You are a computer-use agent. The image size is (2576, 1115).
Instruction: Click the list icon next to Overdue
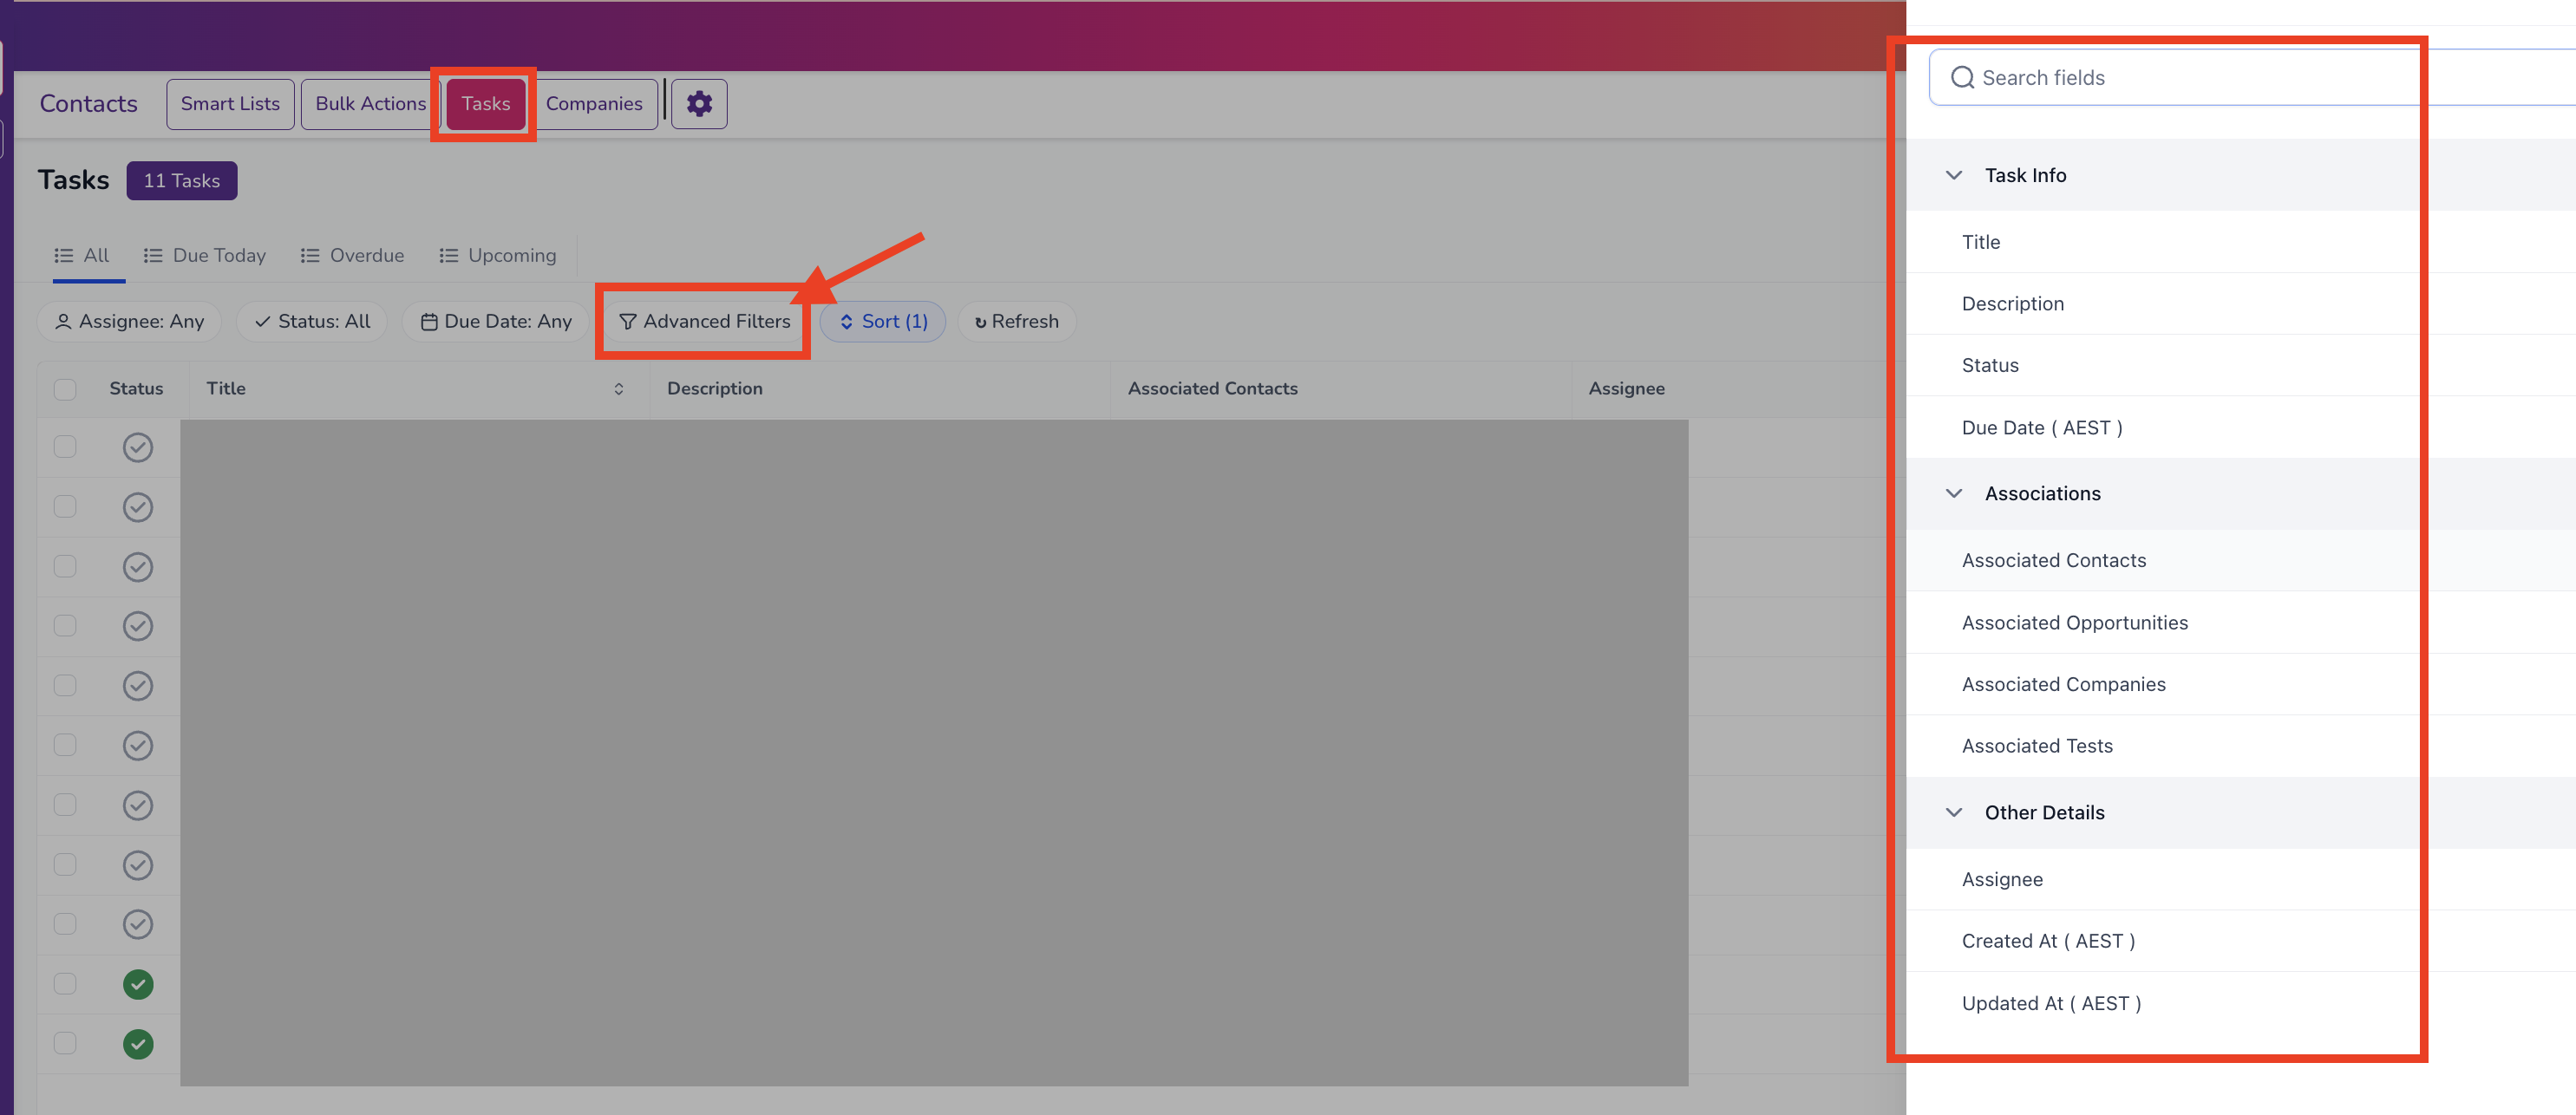pyautogui.click(x=309, y=255)
